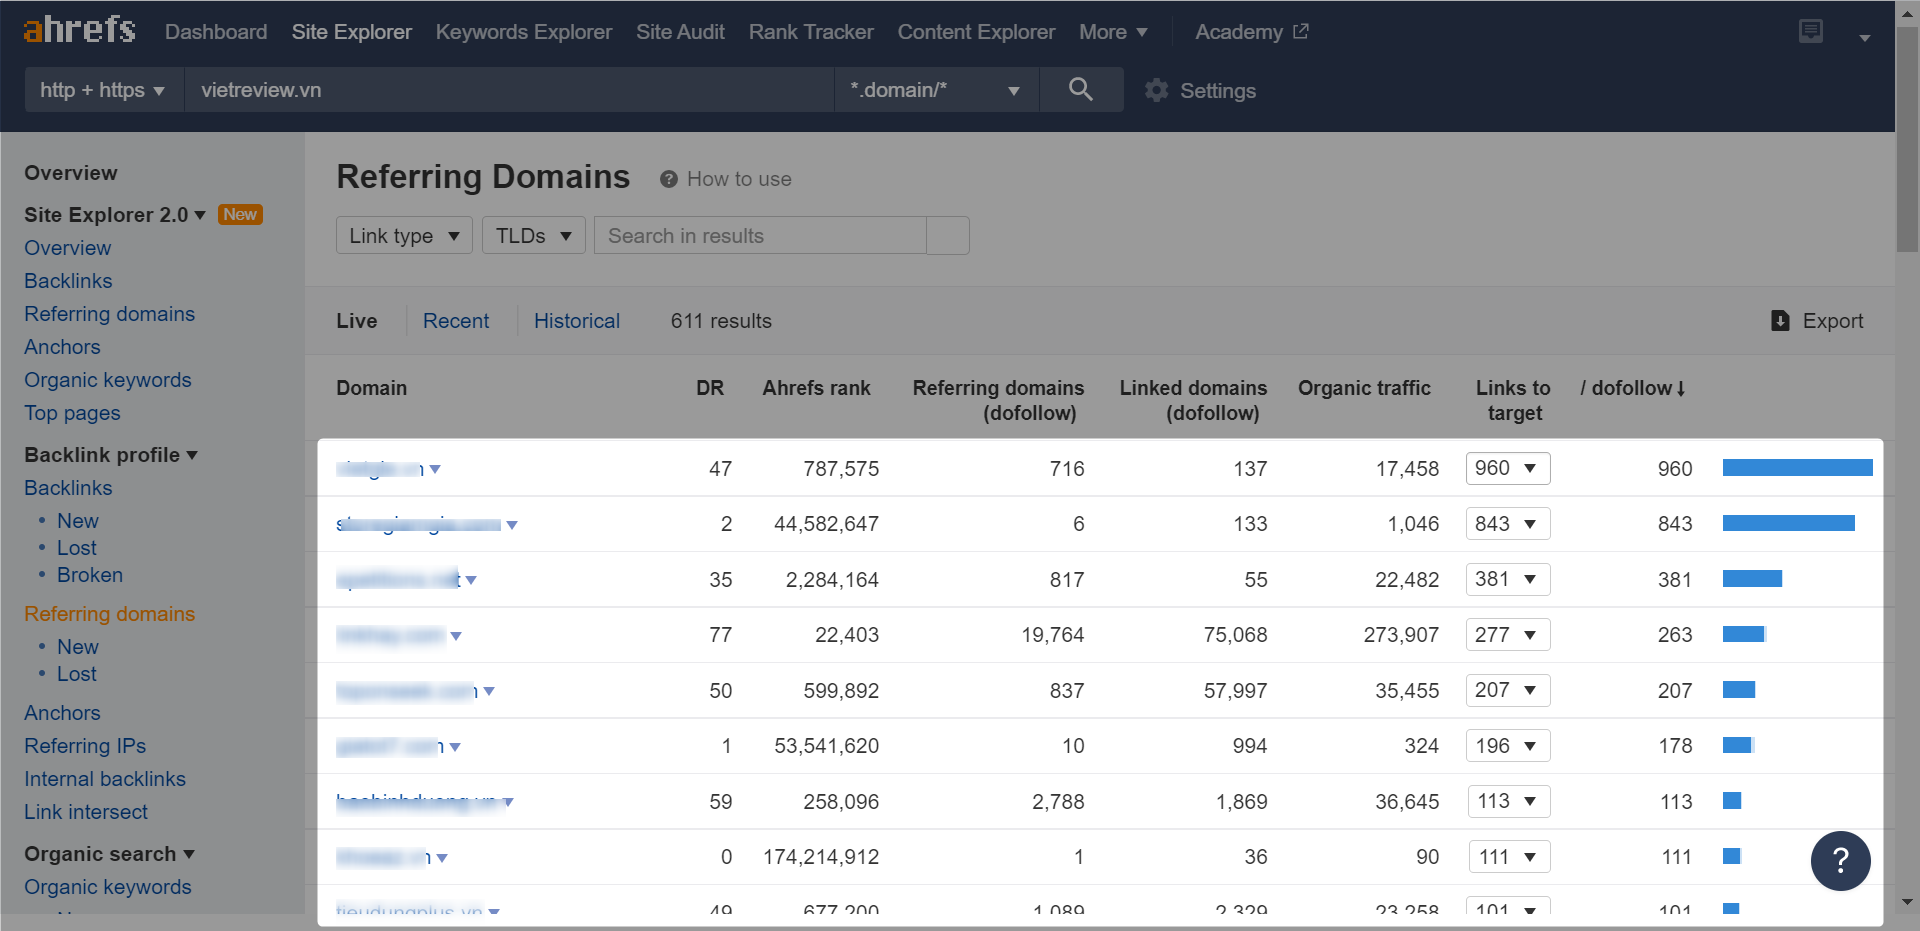Sort by Ahrefs rank column header
The width and height of the screenshot is (1920, 931).
tap(816, 388)
